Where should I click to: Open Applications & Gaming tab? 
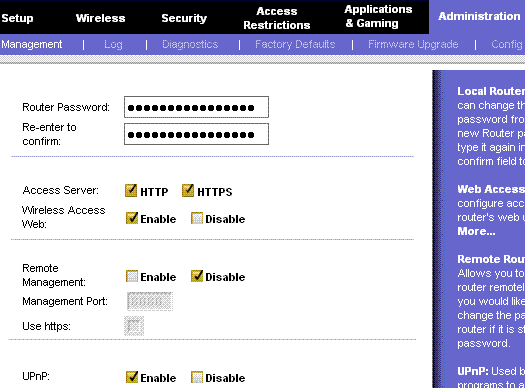pyautogui.click(x=378, y=16)
